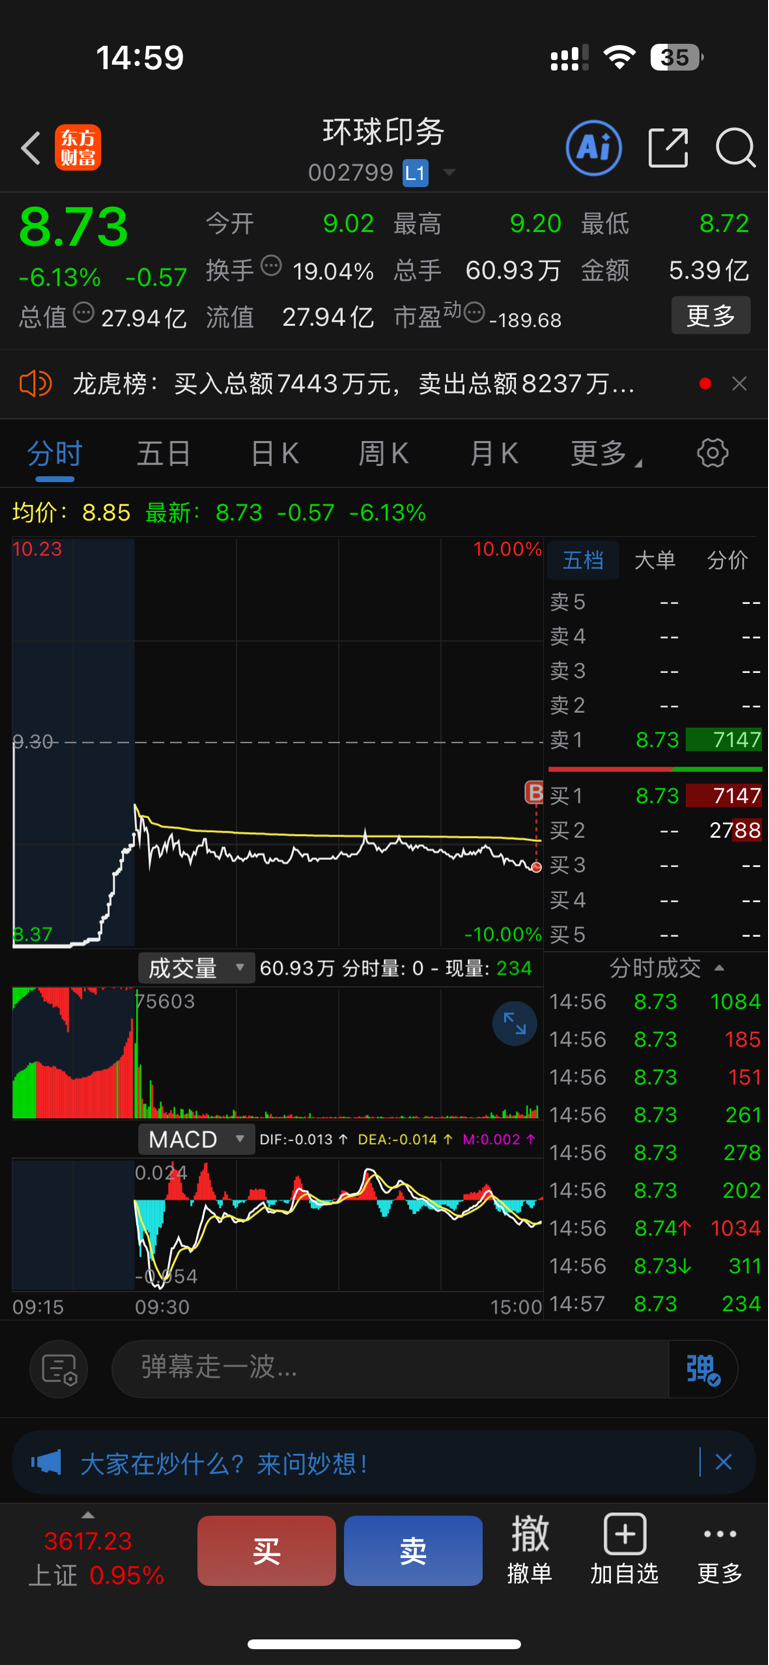Tap the speaker announcement icon
The width and height of the screenshot is (769, 1665).
tap(35, 384)
